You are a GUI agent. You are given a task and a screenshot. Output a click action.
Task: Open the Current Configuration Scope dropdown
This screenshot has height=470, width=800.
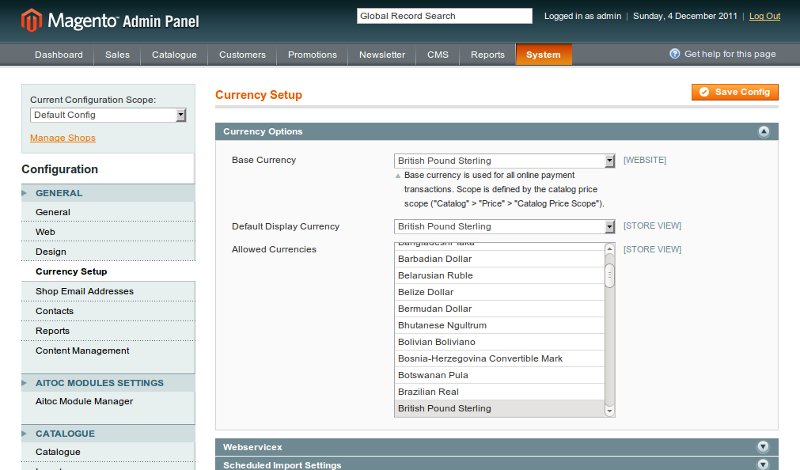[108, 115]
